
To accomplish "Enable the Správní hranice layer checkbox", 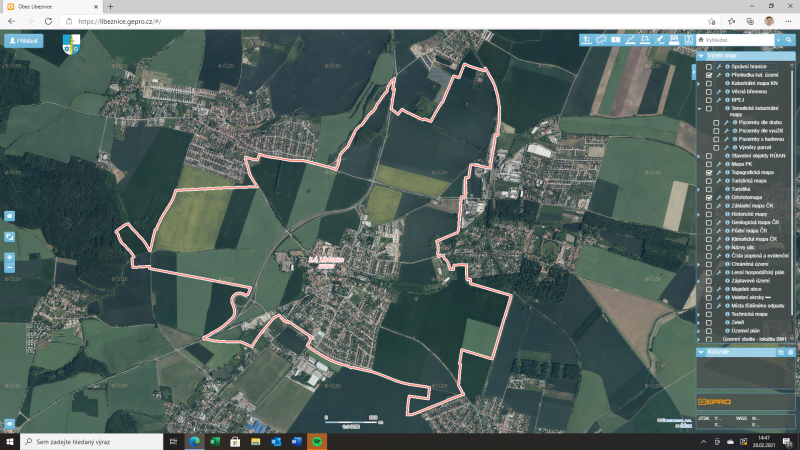I will tap(709, 66).
